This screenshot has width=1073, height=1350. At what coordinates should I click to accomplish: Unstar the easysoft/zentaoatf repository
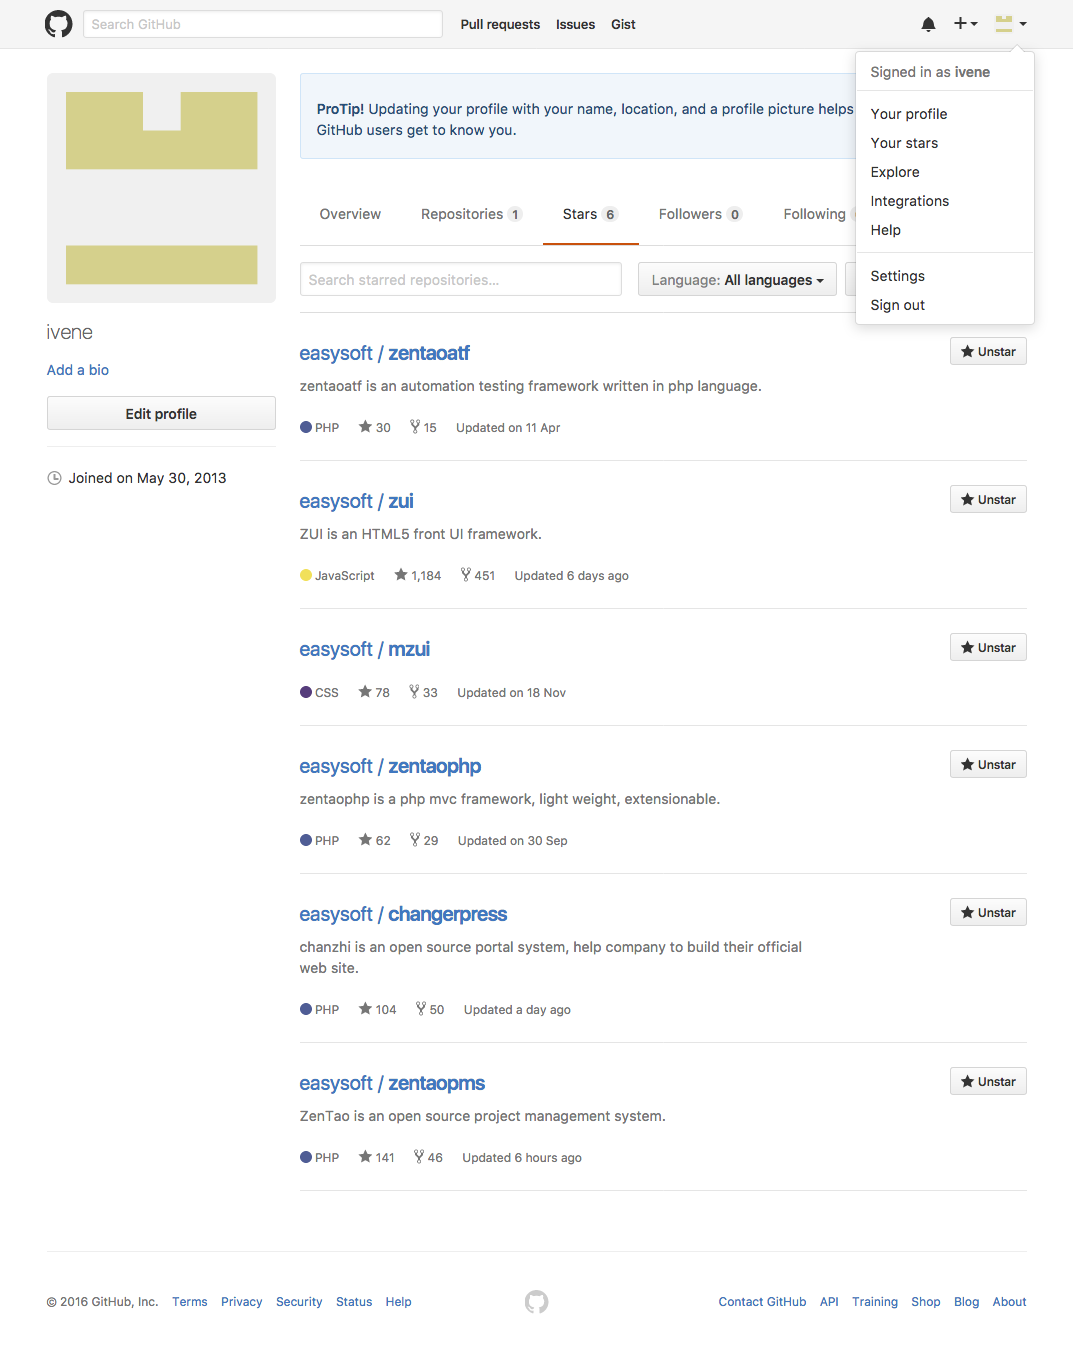988,352
